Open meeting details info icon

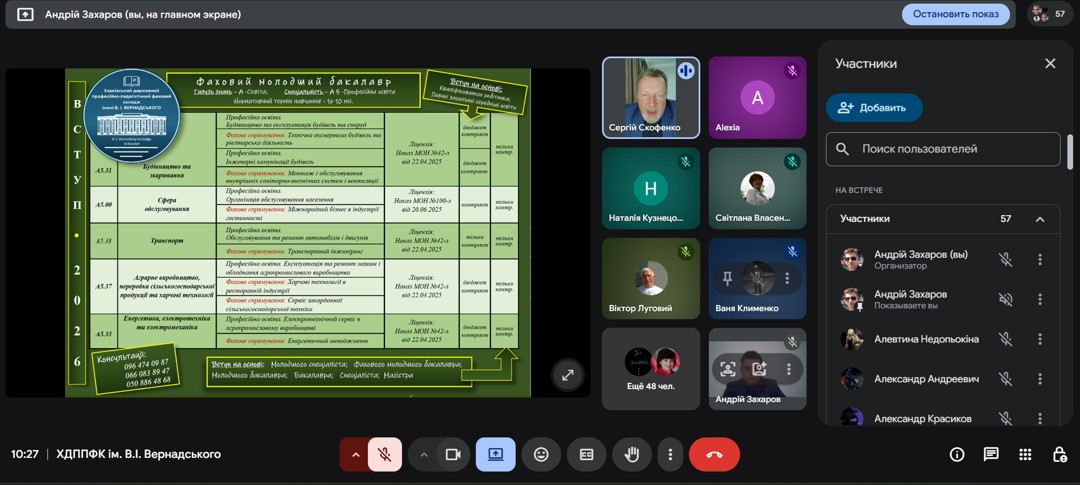[957, 454]
